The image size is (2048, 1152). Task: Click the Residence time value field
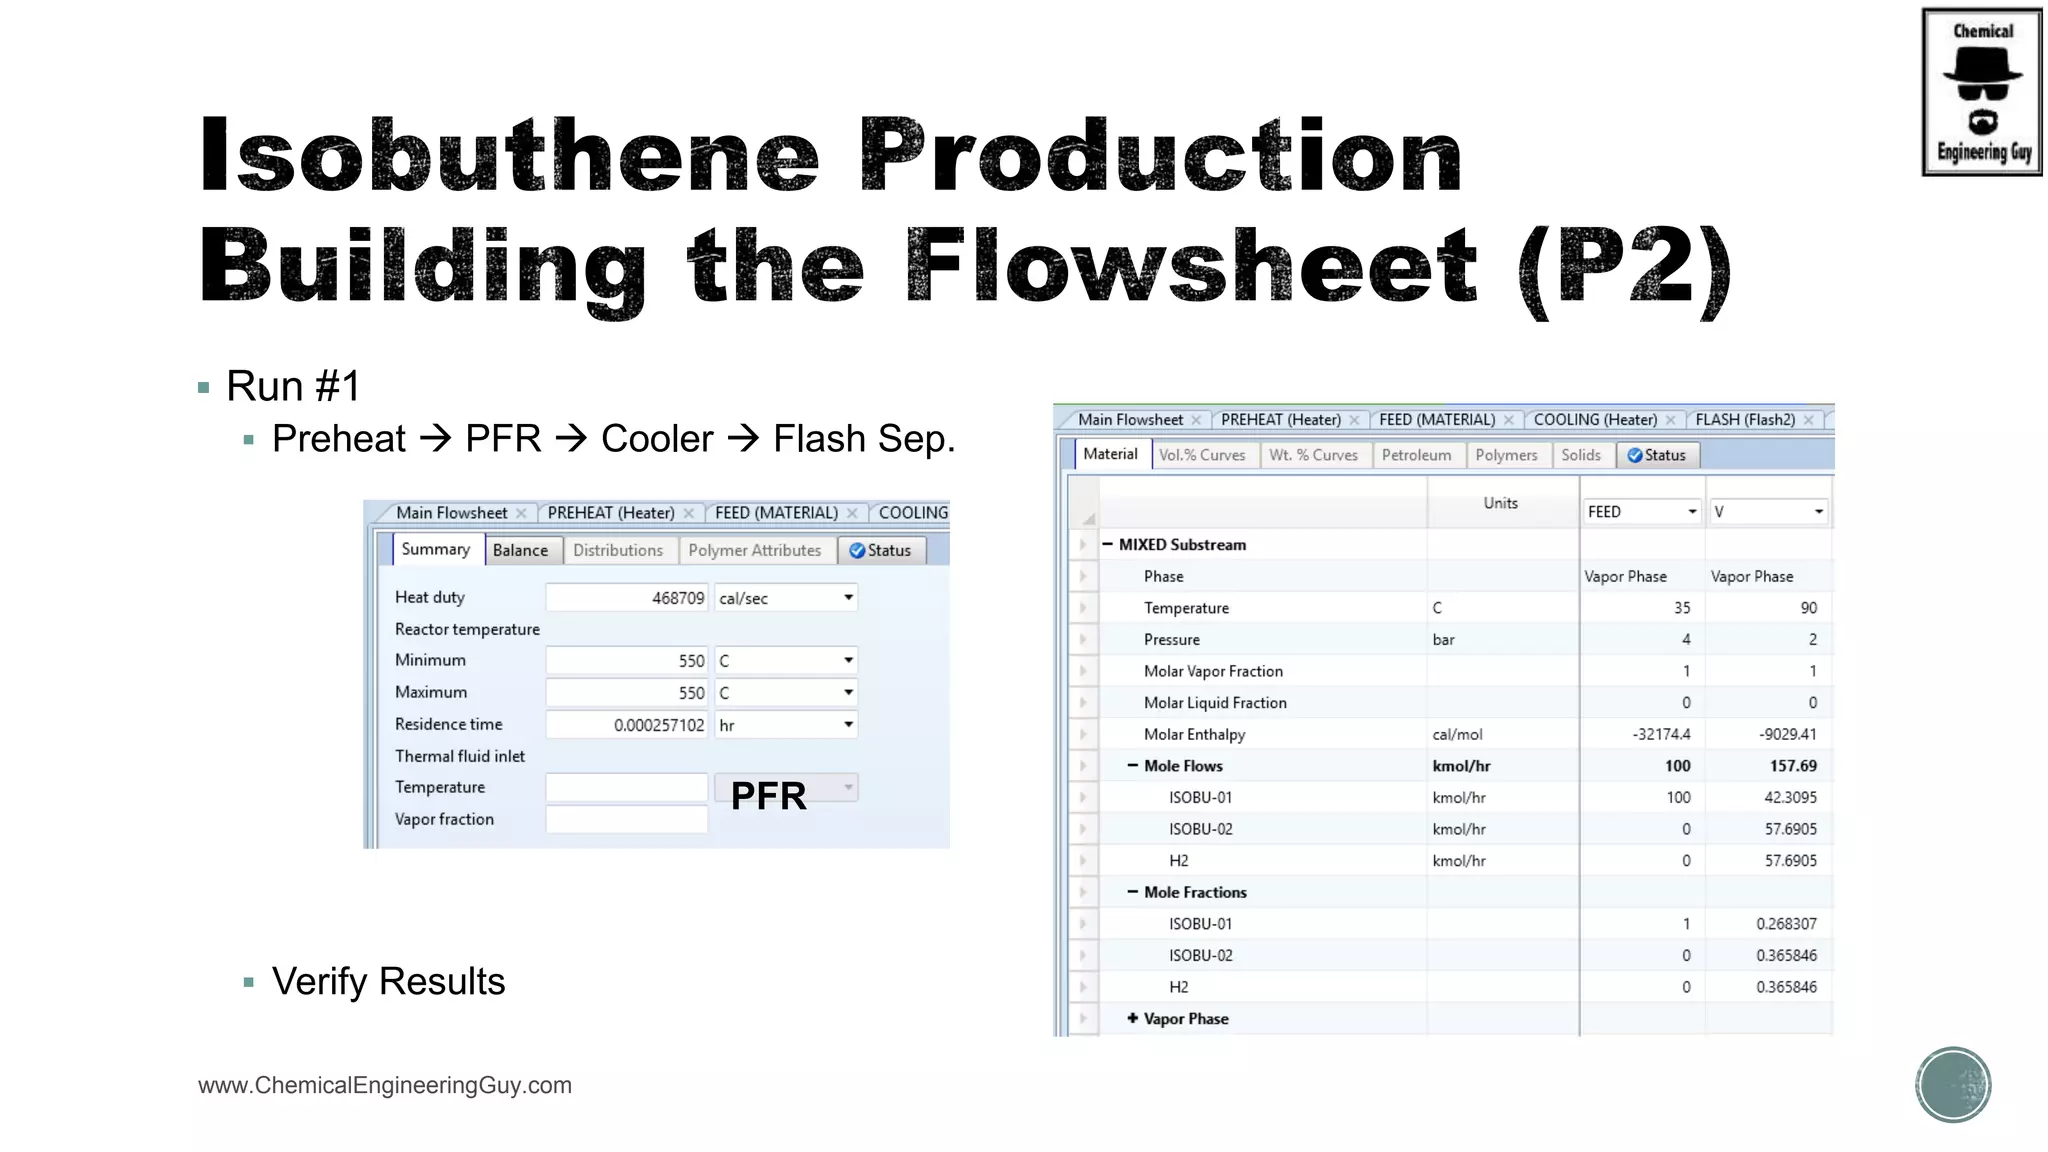pos(627,725)
